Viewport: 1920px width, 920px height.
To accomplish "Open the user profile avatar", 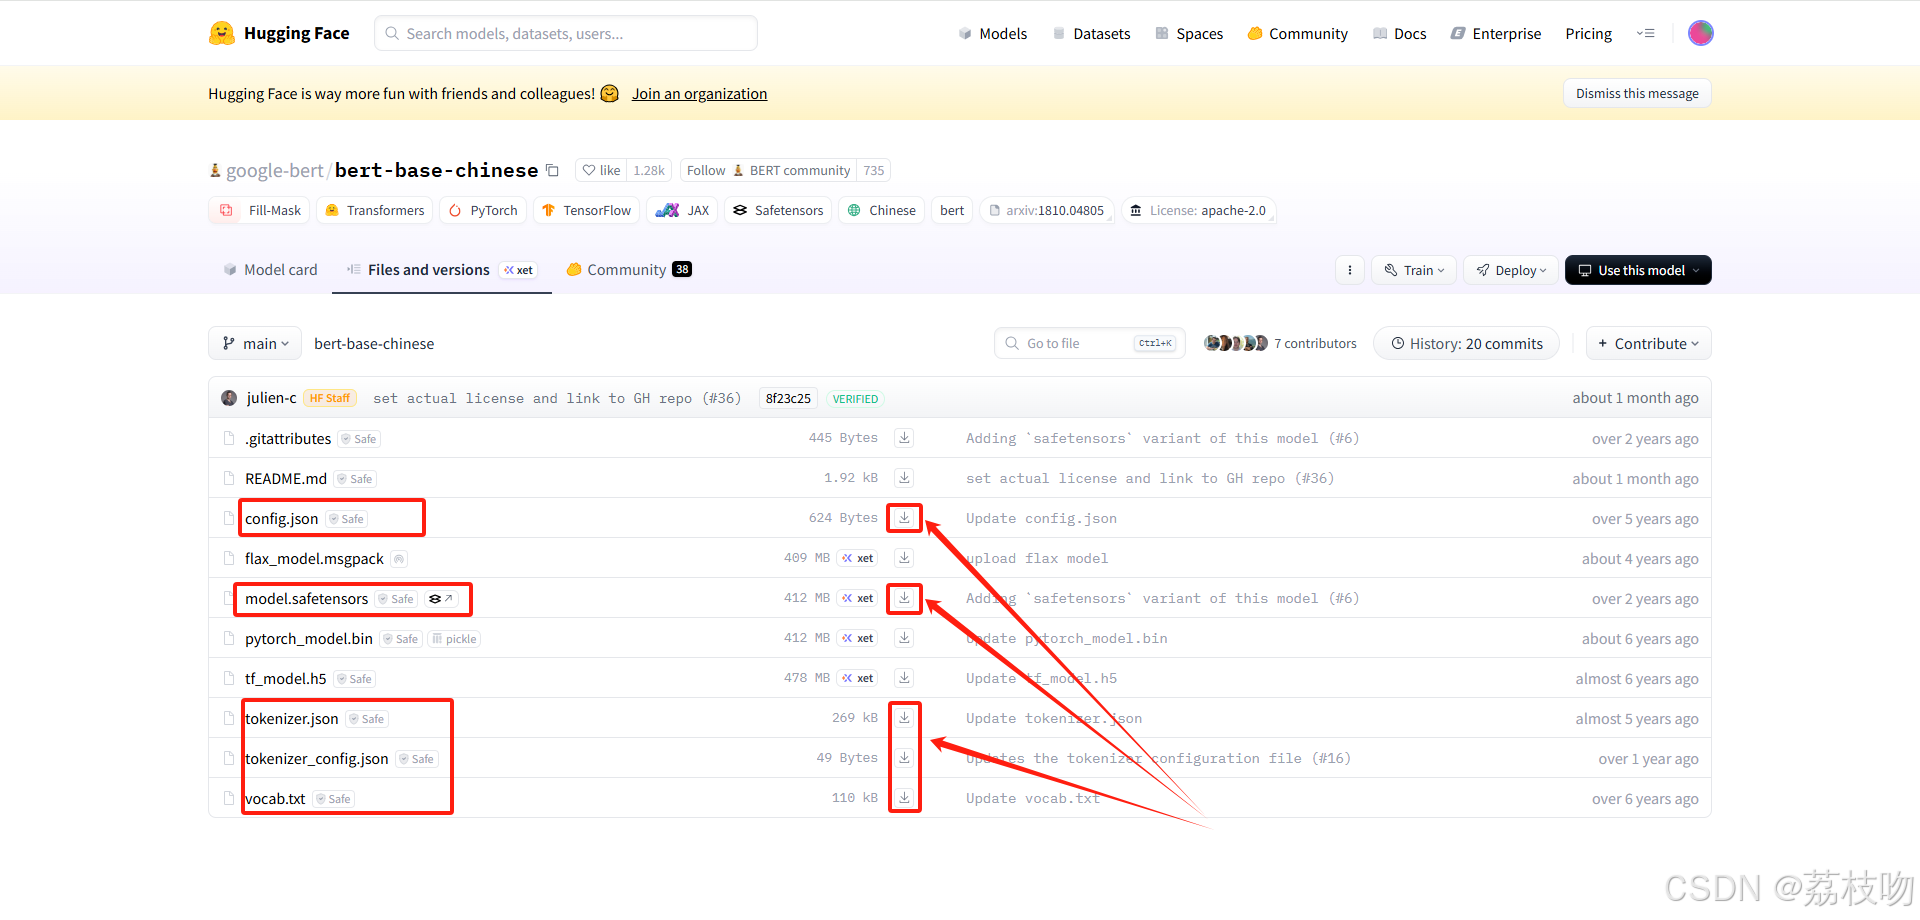I will [x=1700, y=33].
